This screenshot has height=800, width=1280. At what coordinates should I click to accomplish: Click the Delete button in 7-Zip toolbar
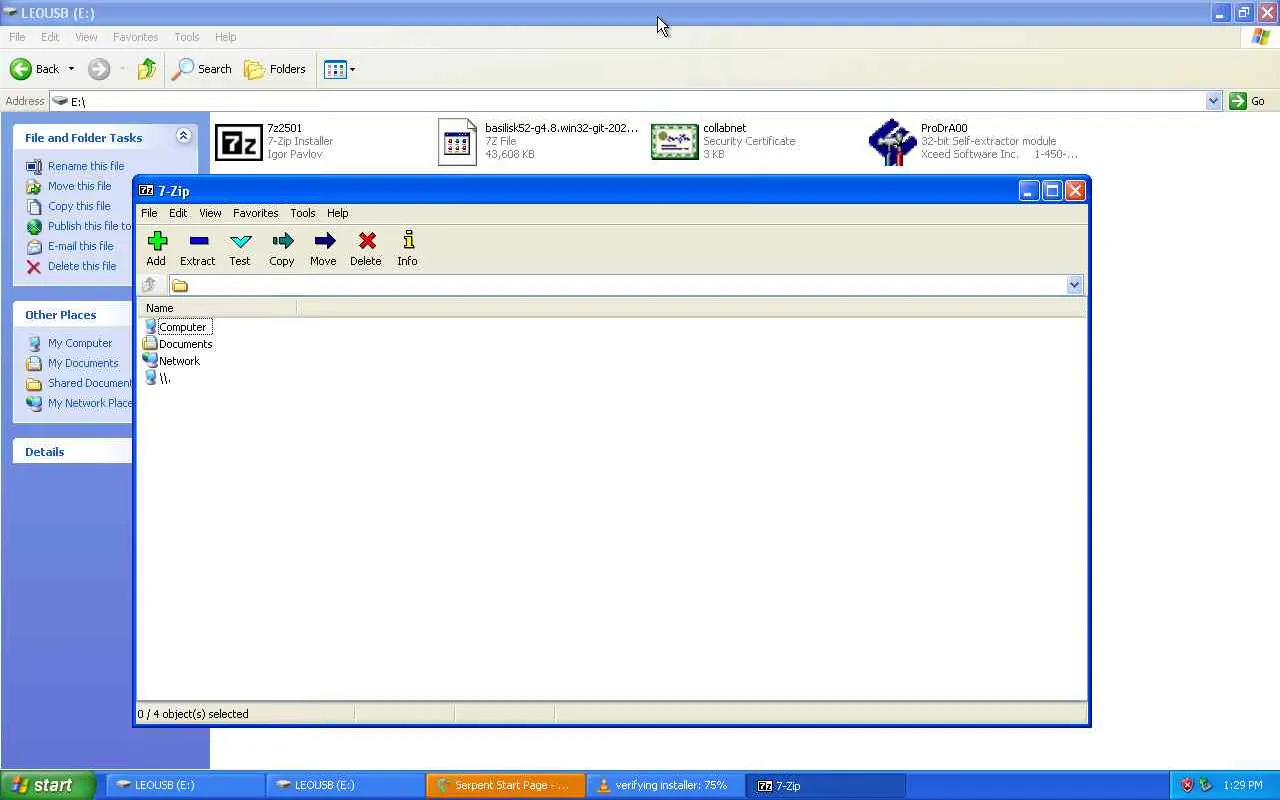click(366, 249)
